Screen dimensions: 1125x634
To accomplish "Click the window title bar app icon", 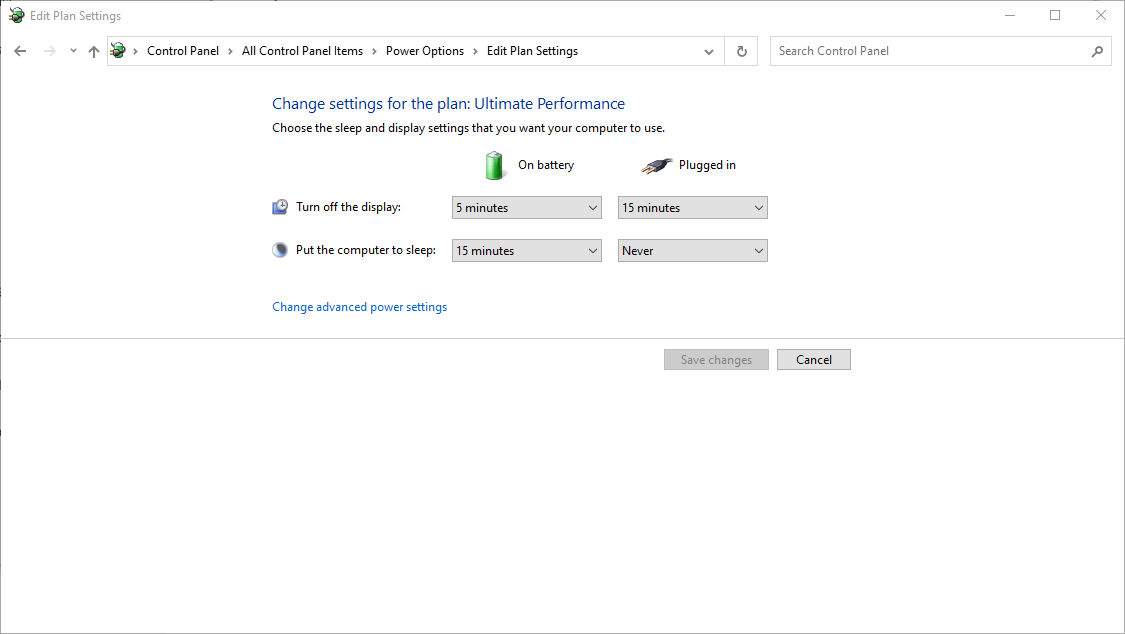I will pos(16,15).
